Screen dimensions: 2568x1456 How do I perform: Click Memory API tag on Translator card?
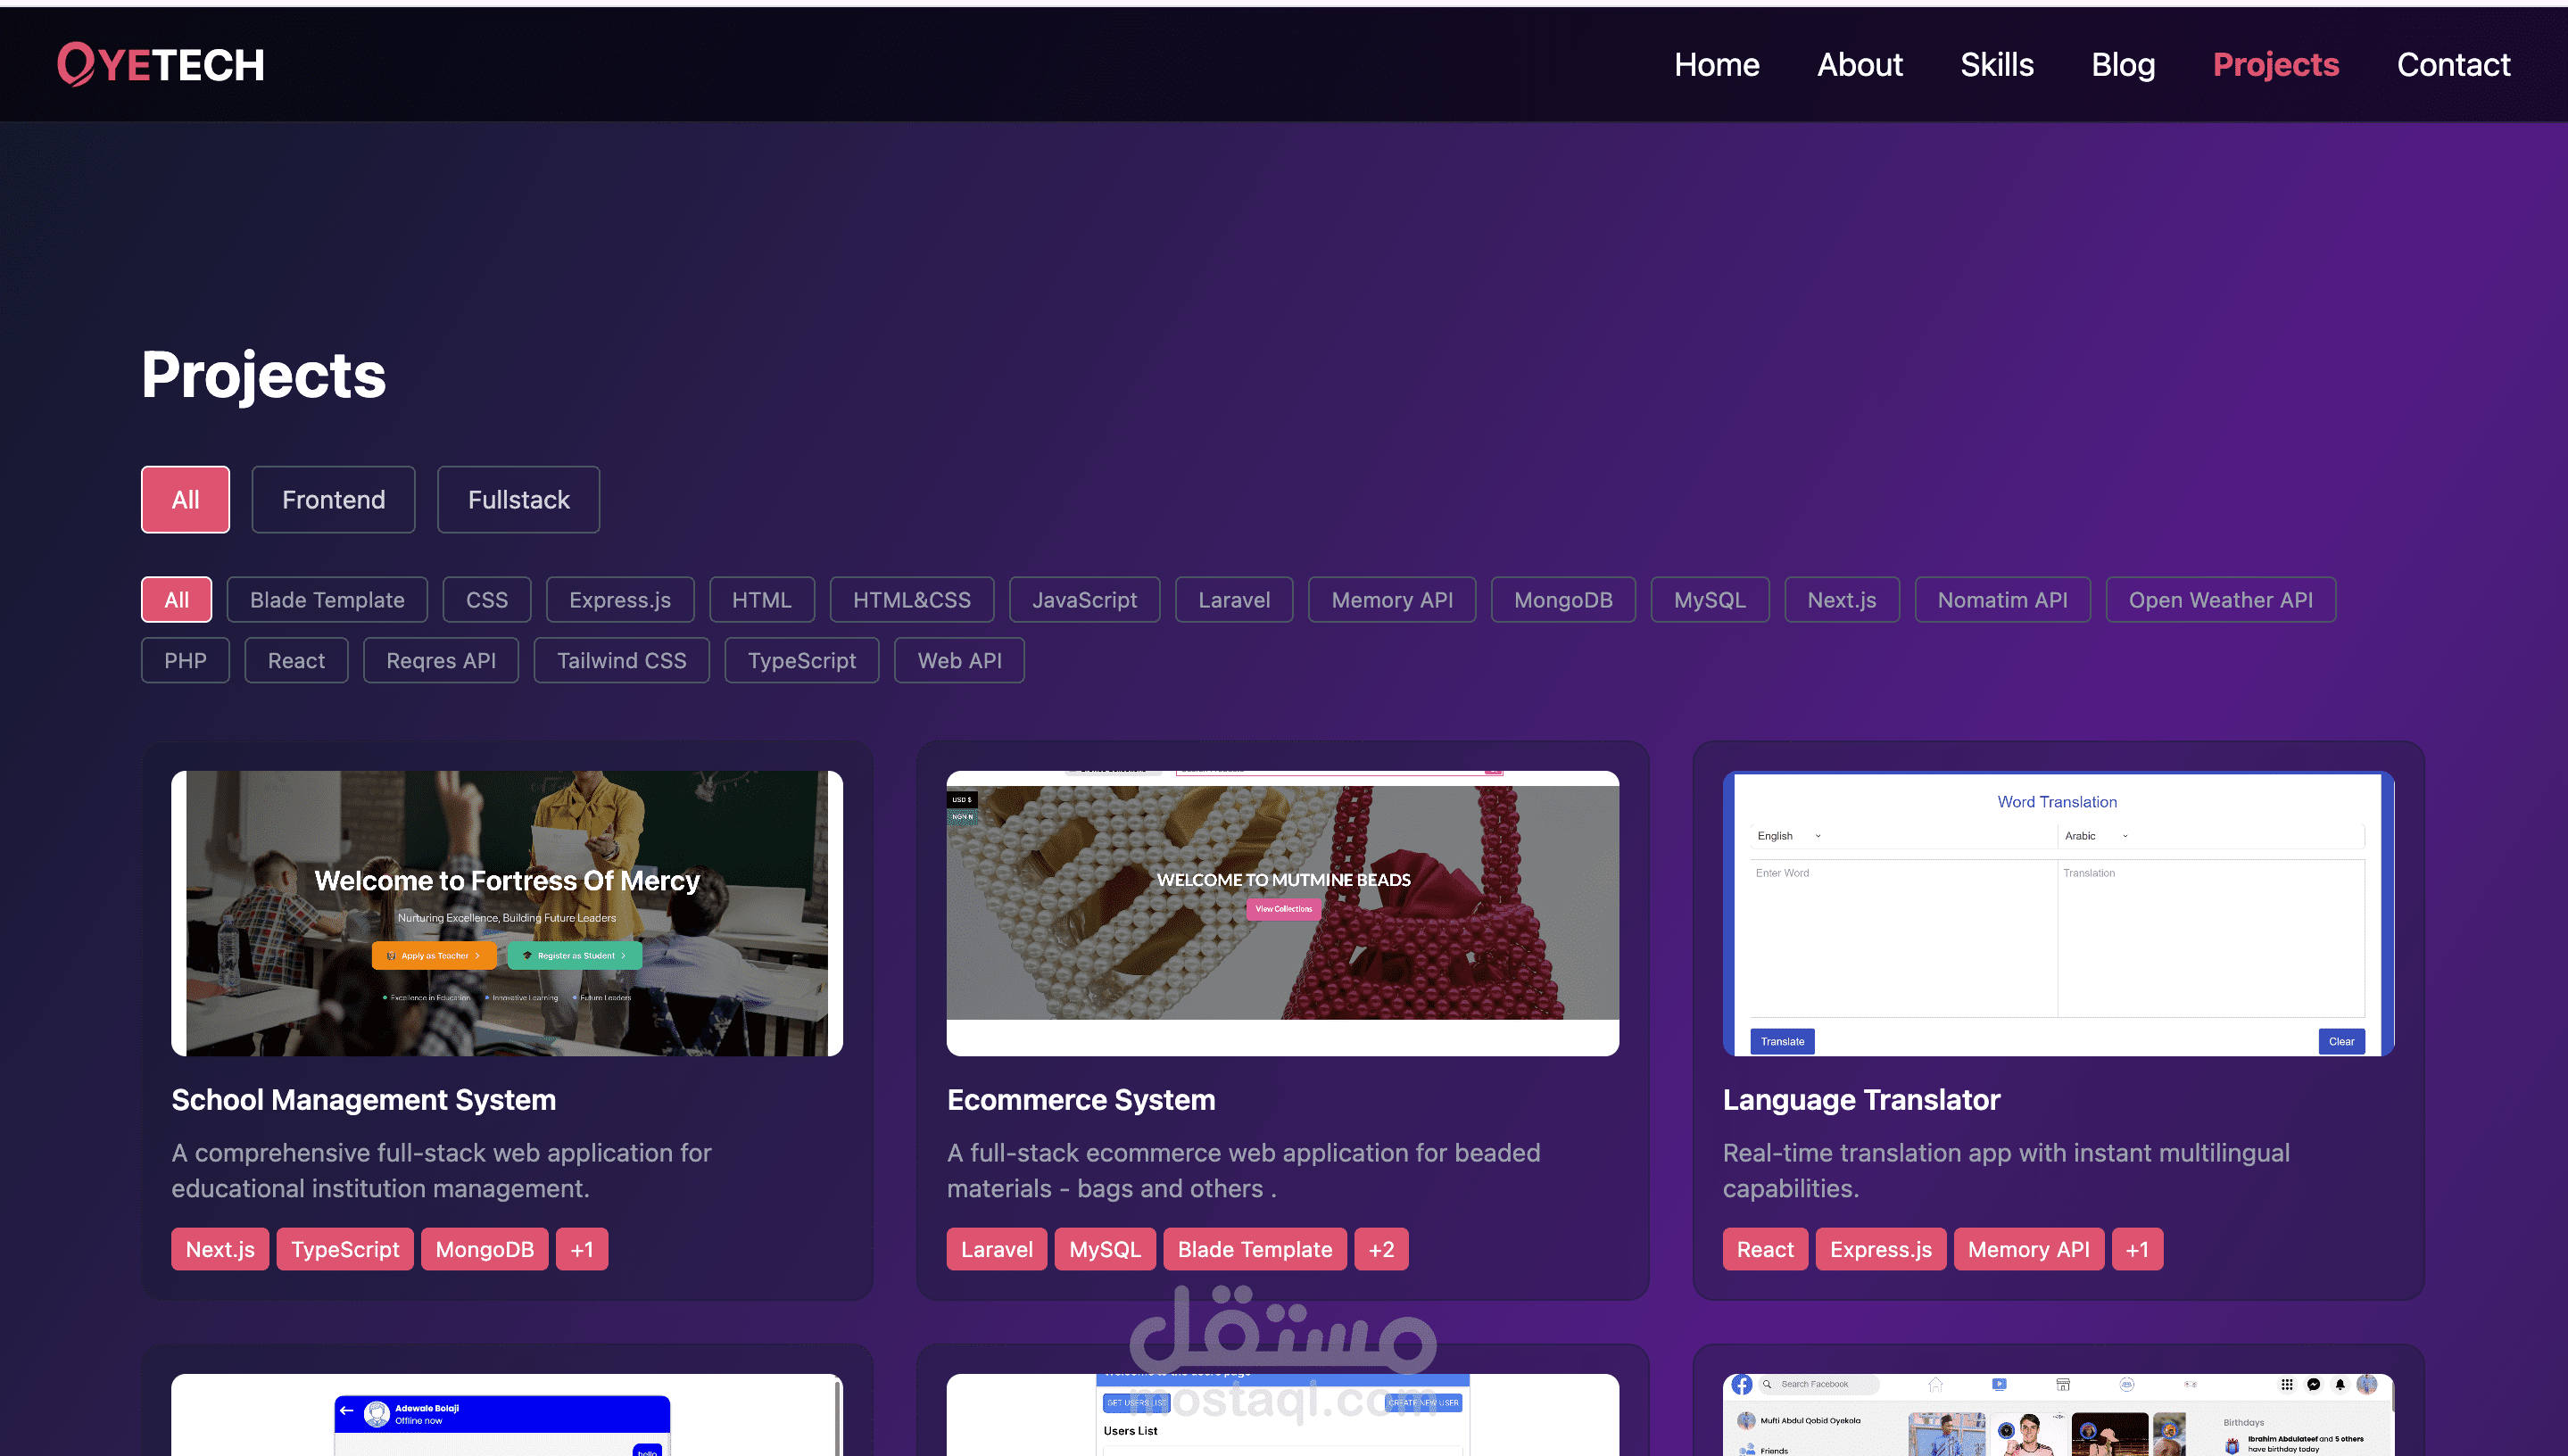pyautogui.click(x=2029, y=1249)
